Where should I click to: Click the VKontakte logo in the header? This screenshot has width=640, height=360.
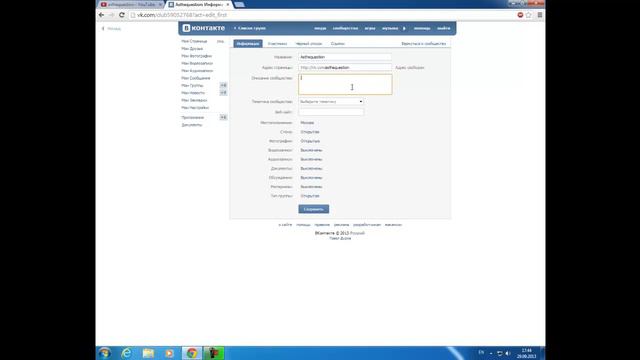tap(204, 28)
